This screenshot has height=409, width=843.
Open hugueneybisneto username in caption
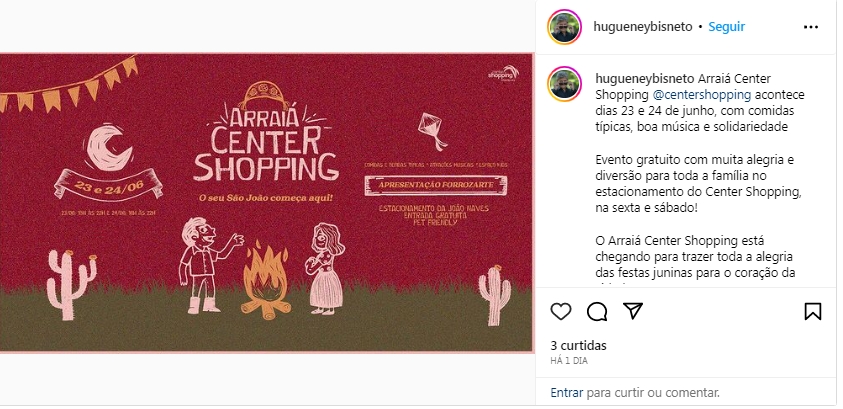pos(645,79)
